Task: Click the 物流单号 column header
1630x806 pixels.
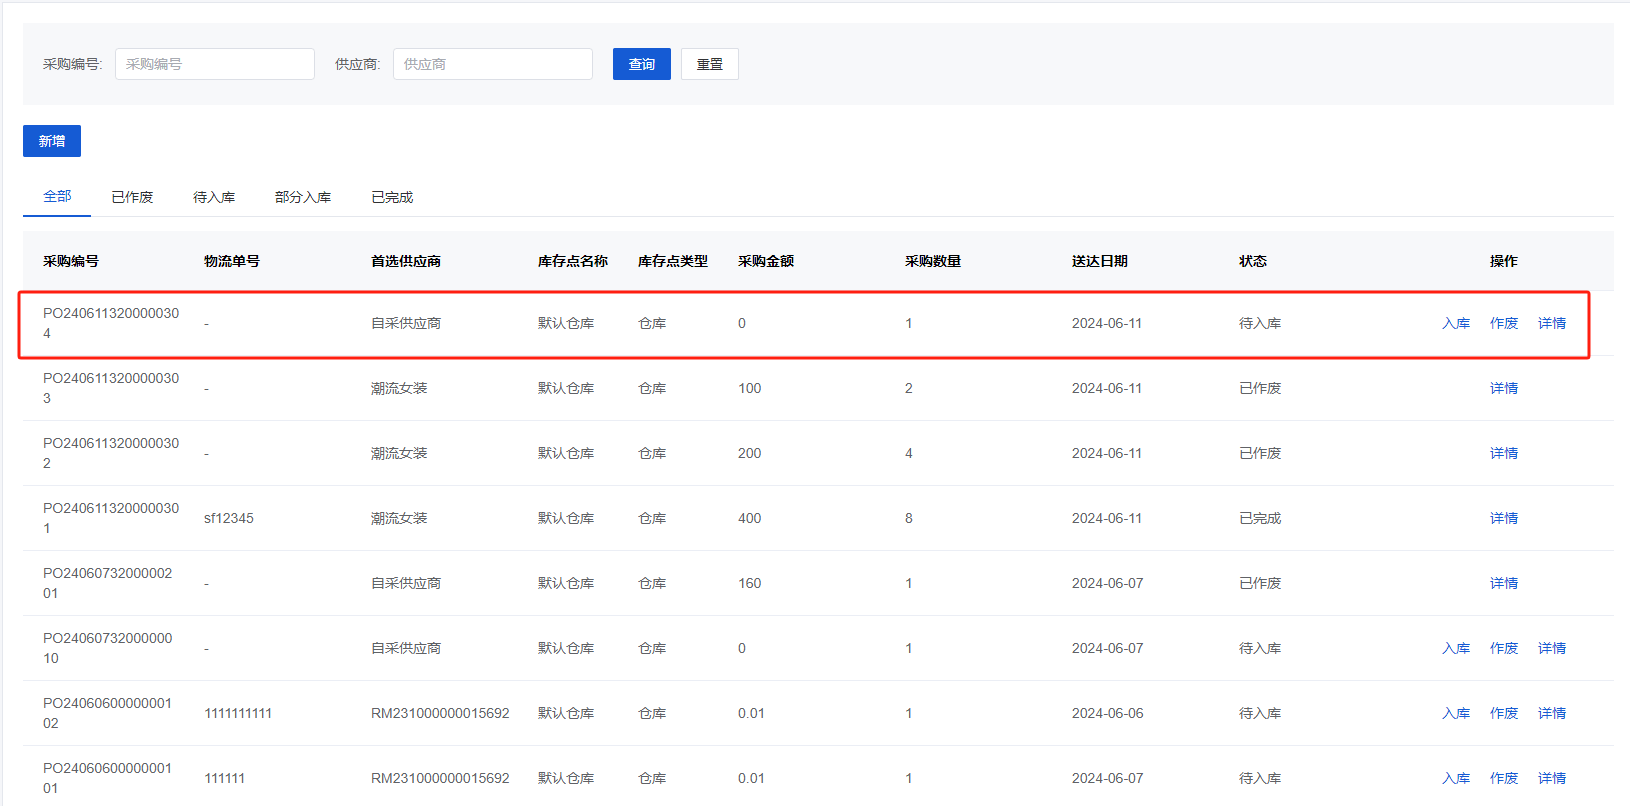Action: [x=232, y=261]
